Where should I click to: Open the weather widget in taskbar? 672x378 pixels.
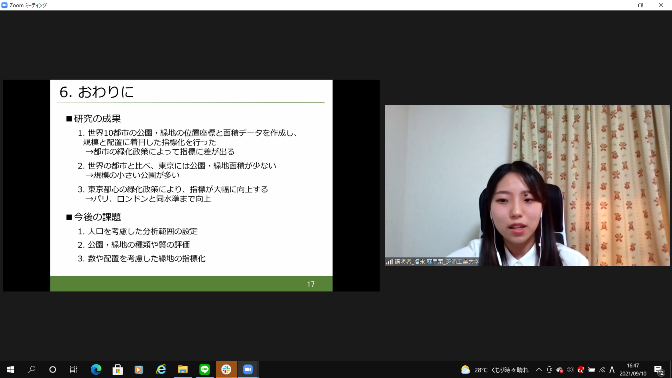[x=495, y=370]
